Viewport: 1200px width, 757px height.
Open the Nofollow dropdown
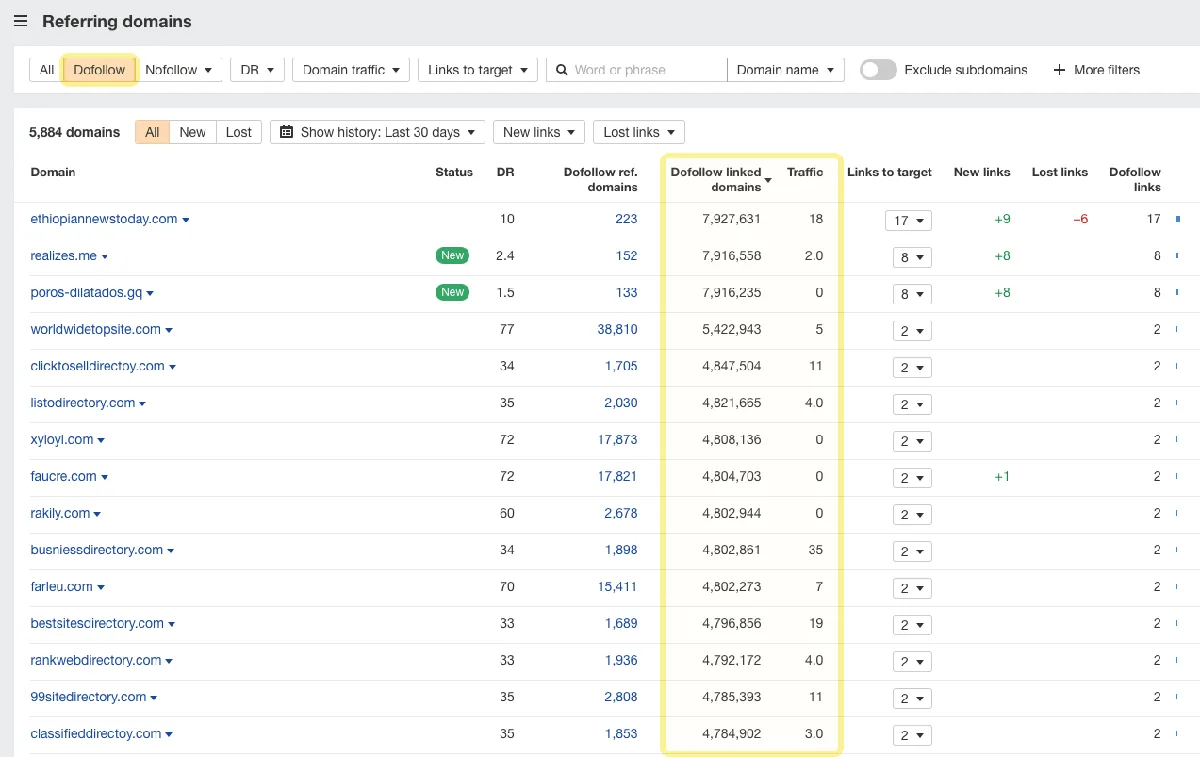coord(179,70)
